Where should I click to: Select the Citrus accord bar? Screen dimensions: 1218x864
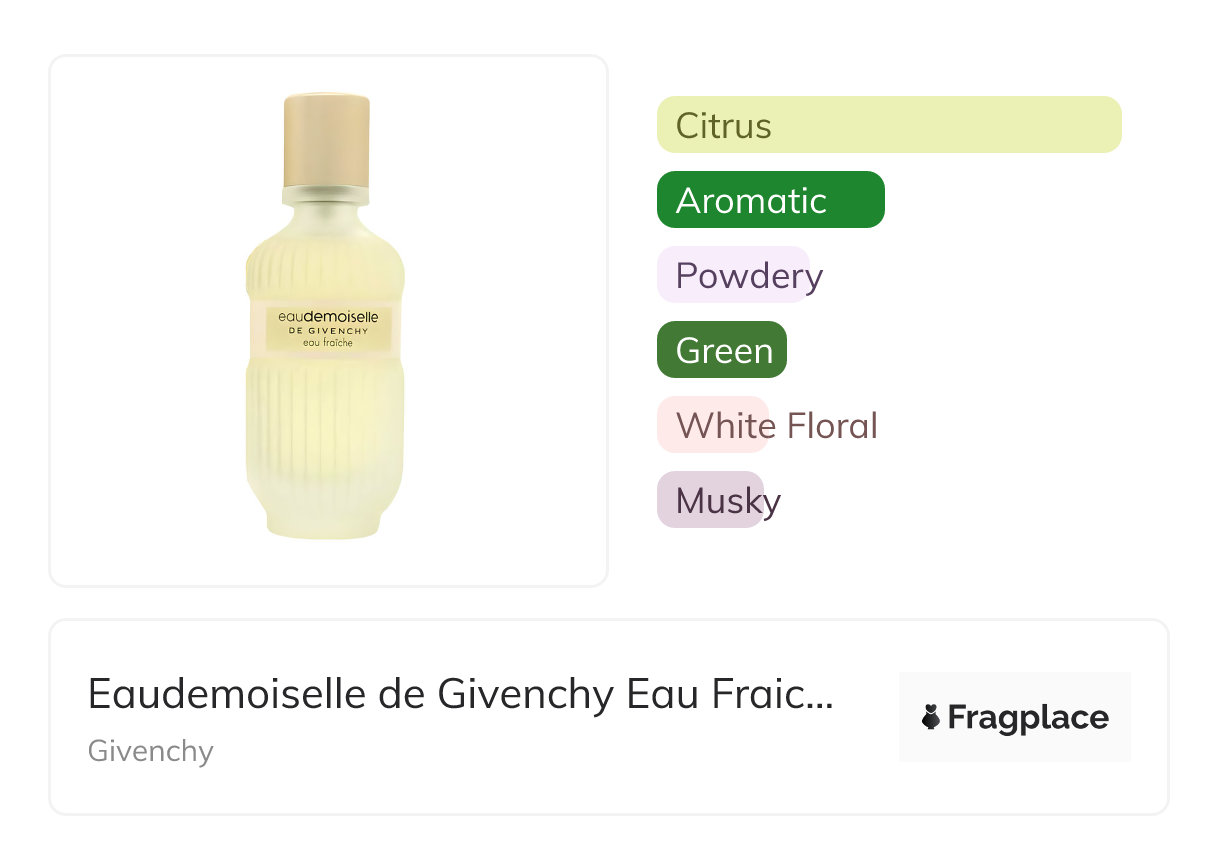coord(888,125)
